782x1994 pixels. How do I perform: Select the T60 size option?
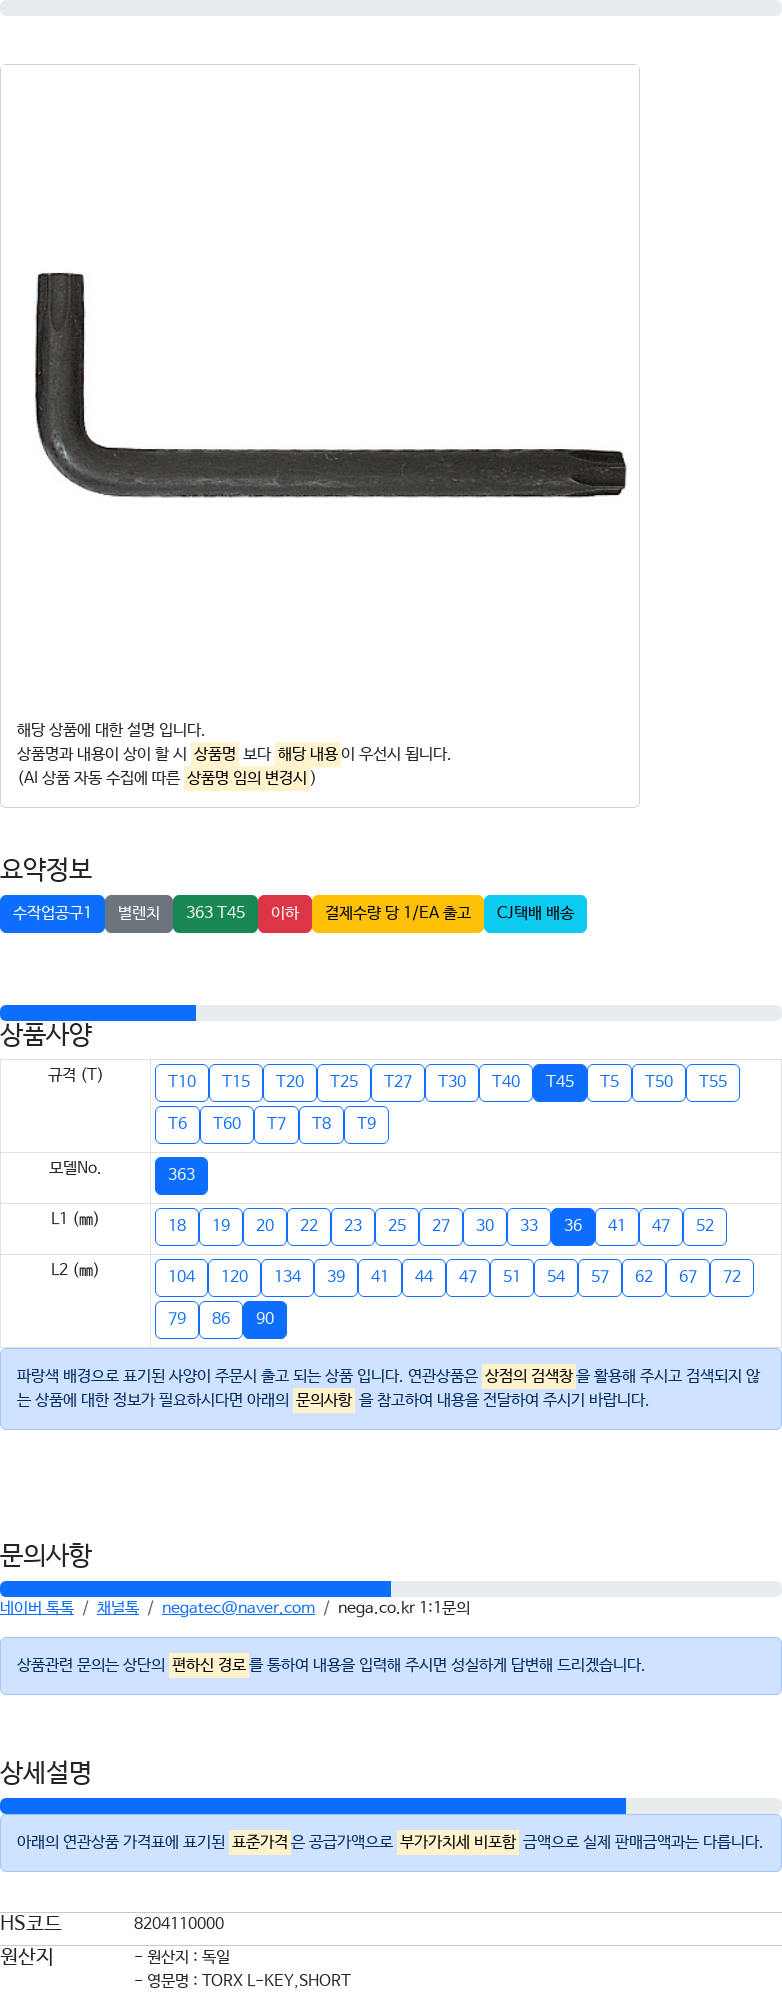click(x=227, y=1124)
